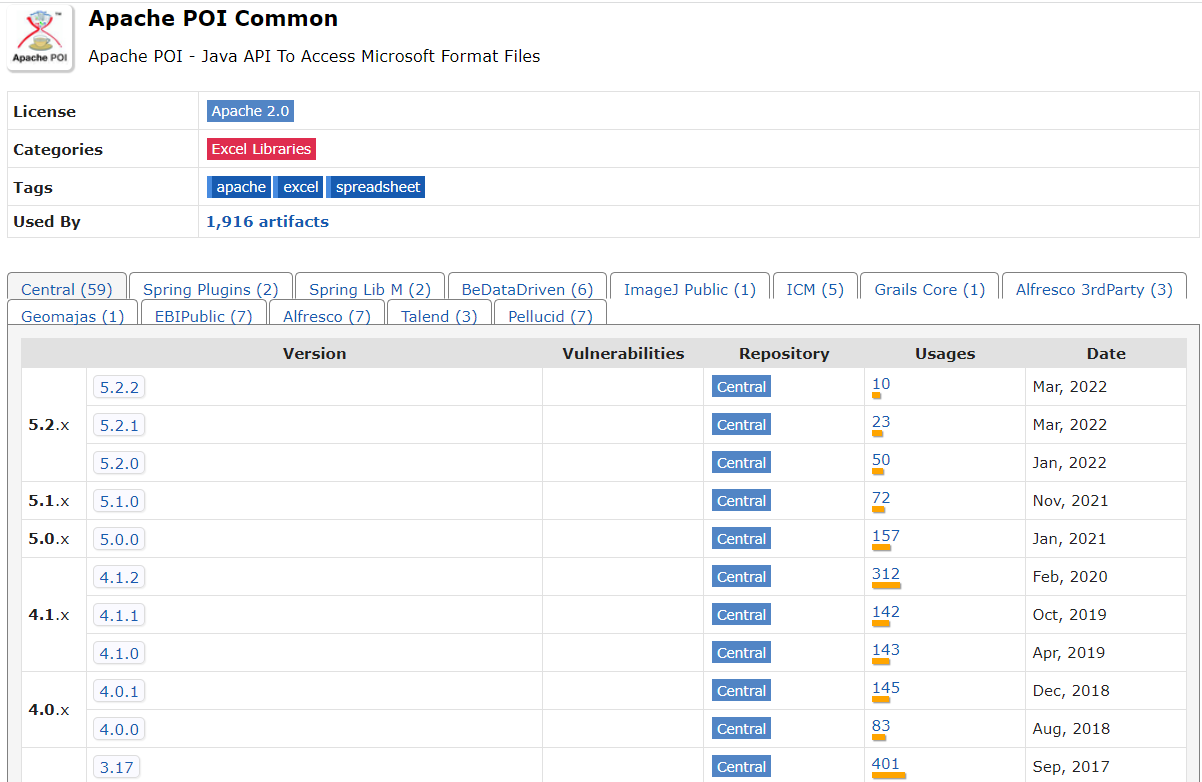Click Central repository badge for 3.17
1202x782 pixels.
(741, 767)
